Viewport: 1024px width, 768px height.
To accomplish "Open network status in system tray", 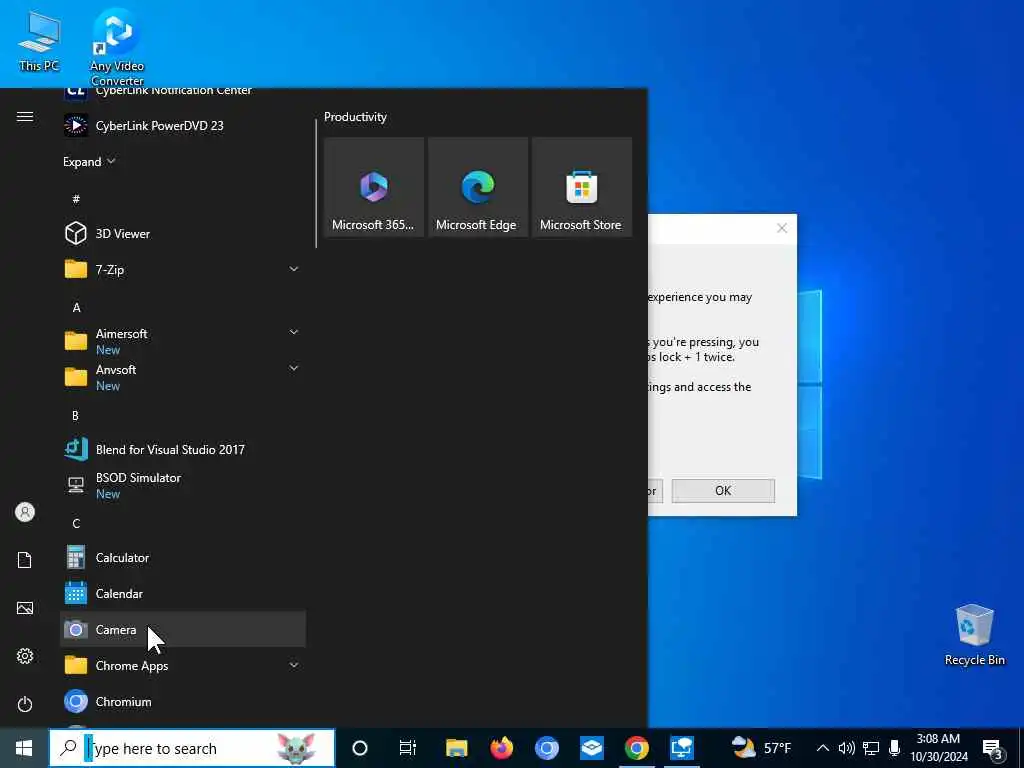I will (x=871, y=748).
